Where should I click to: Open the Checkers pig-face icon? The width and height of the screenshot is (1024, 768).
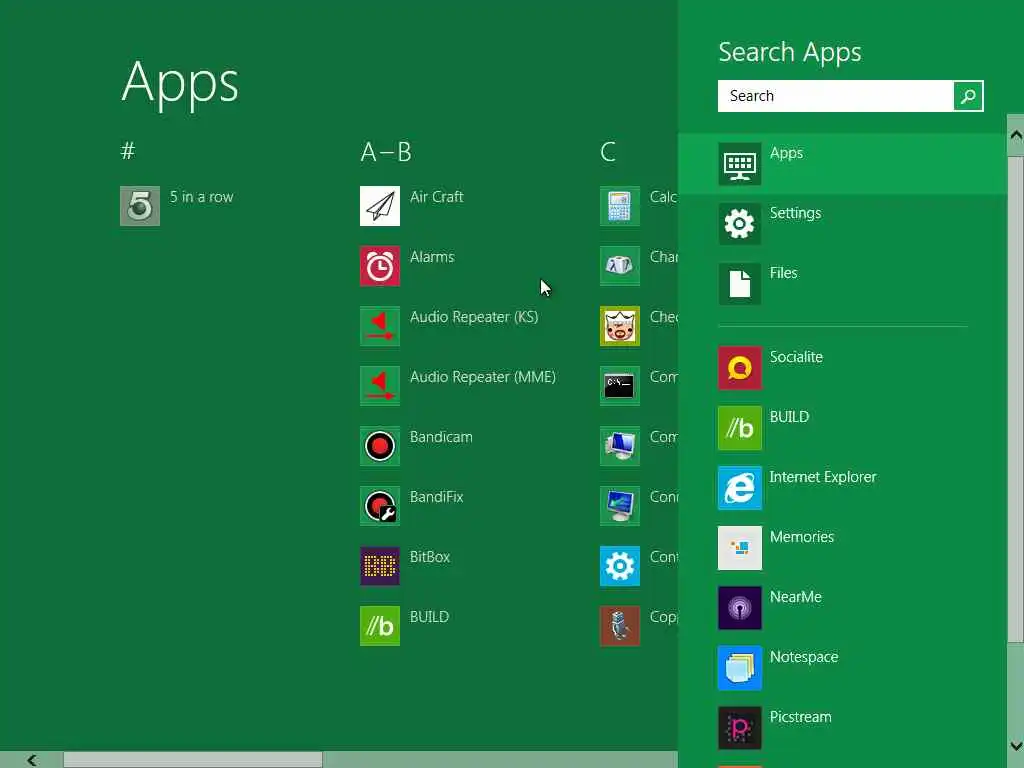(x=620, y=326)
